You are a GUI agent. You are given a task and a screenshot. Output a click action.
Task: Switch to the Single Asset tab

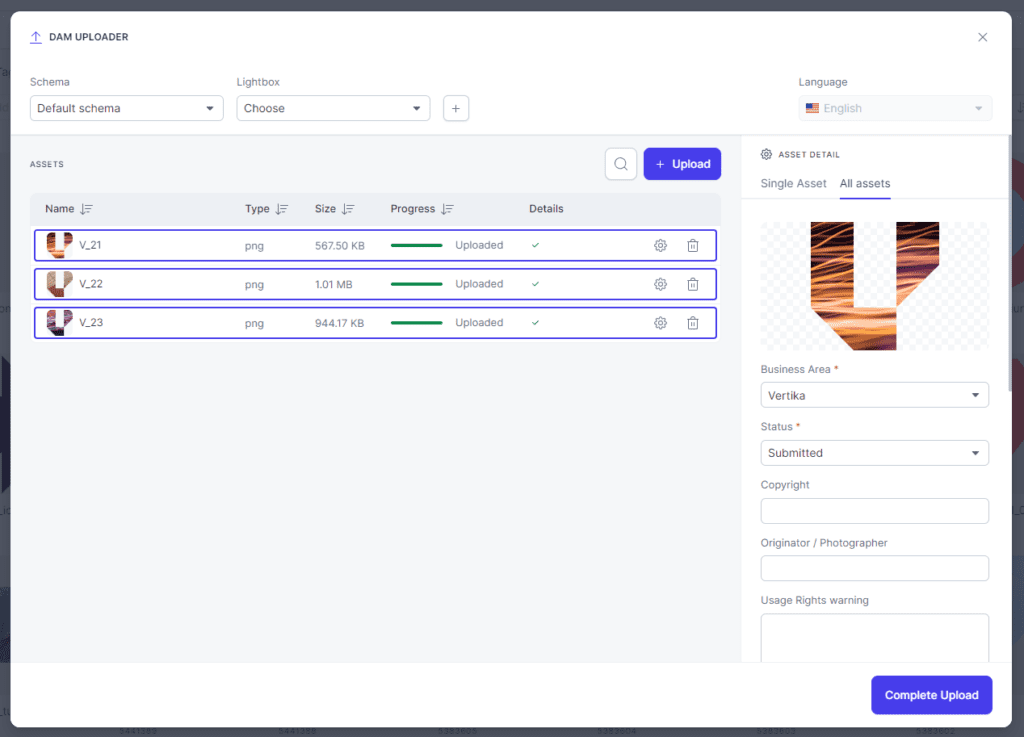[793, 183]
